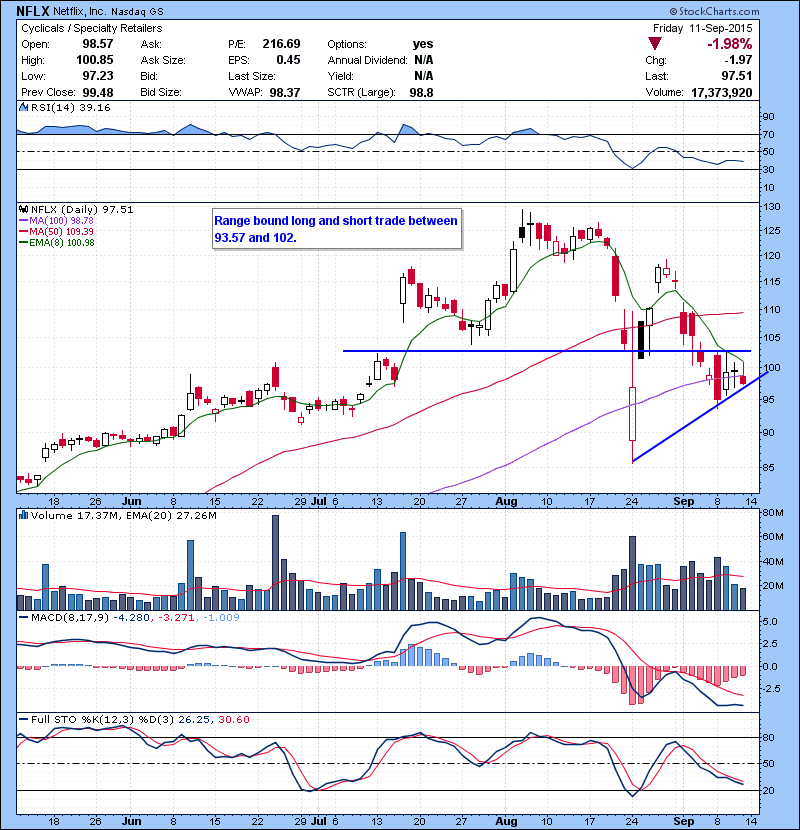The height and width of the screenshot is (830, 800).
Task: Click the Options value yes
Action: pos(423,44)
